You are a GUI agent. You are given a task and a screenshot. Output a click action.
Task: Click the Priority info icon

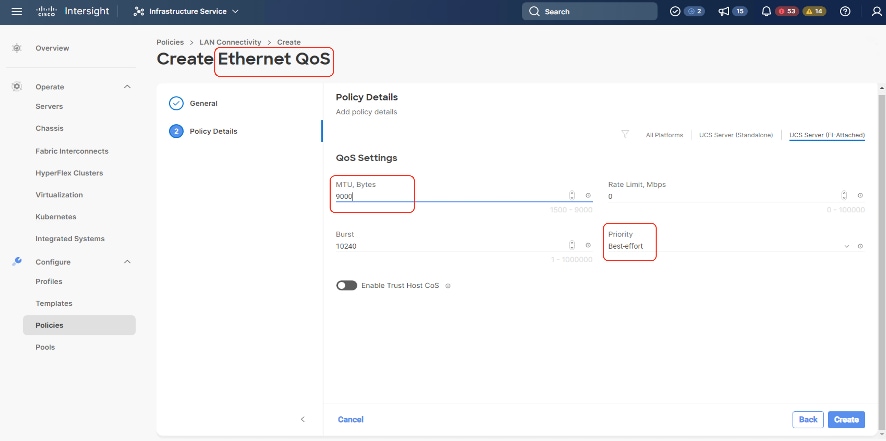click(860, 246)
